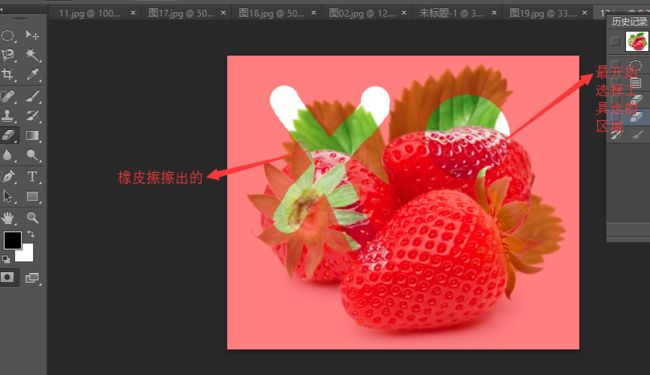Image resolution: width=650 pixels, height=375 pixels.
Task: Select the Eraser tool
Action: [x=8, y=135]
